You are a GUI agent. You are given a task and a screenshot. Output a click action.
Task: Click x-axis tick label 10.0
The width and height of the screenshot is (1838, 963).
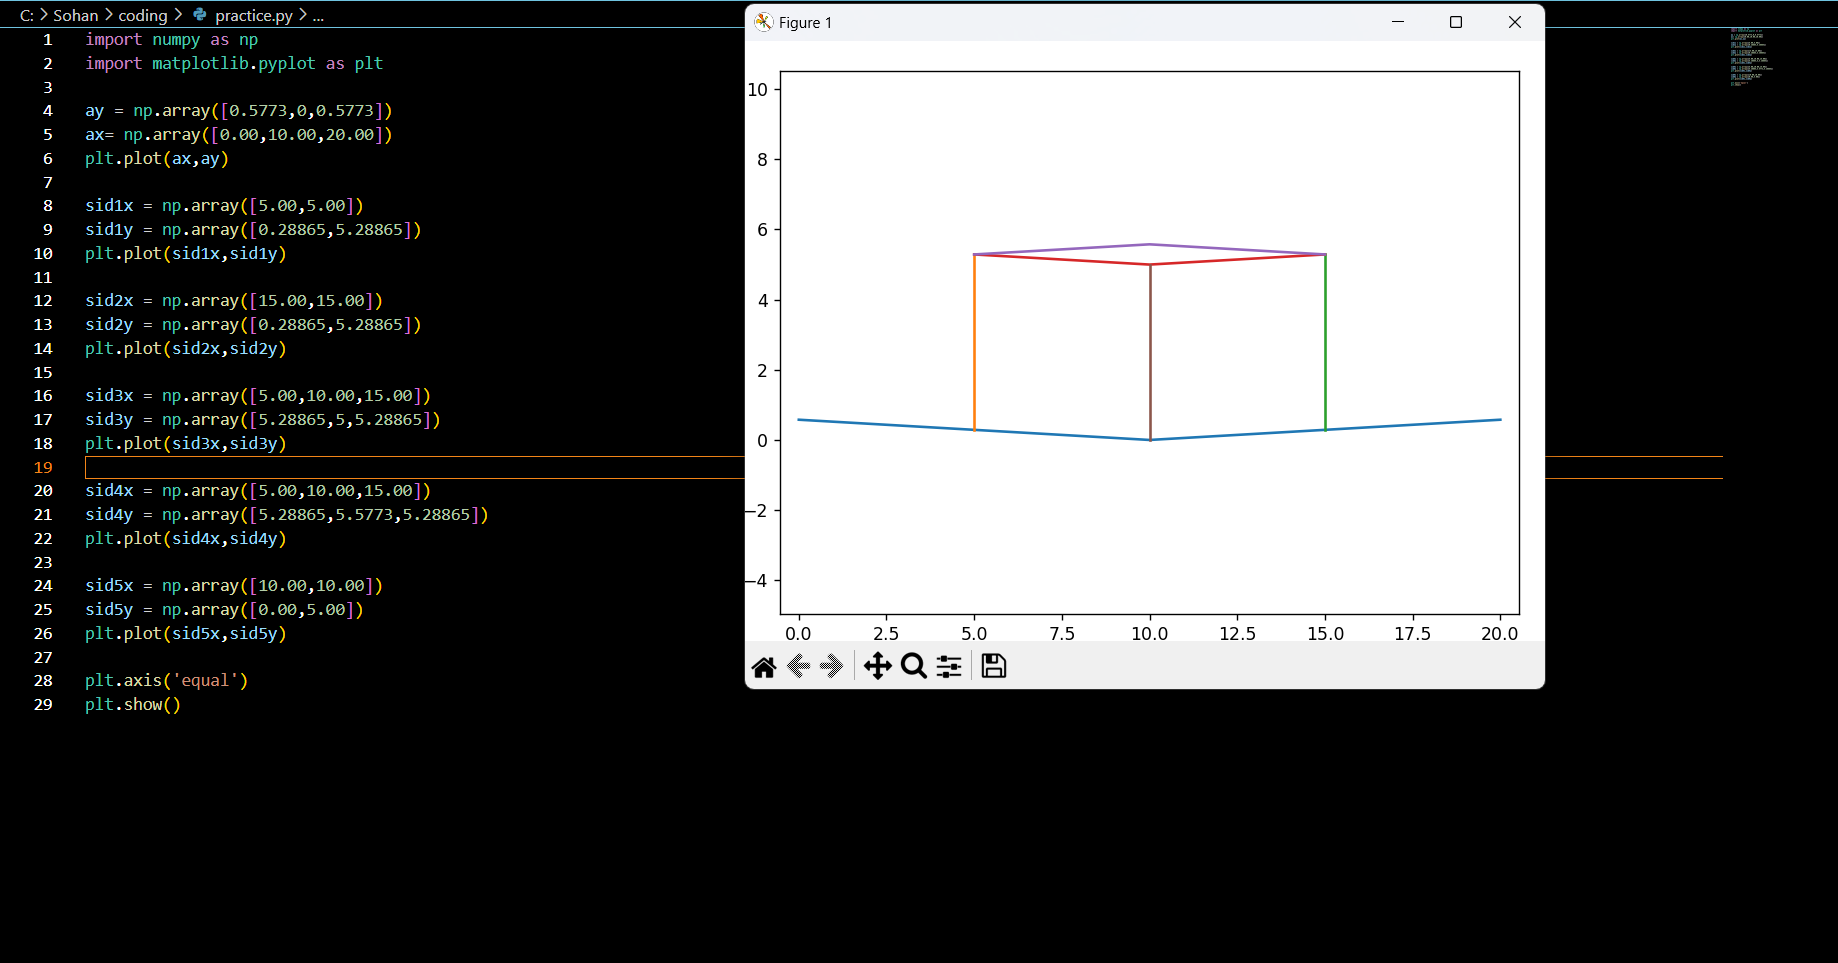1149,633
